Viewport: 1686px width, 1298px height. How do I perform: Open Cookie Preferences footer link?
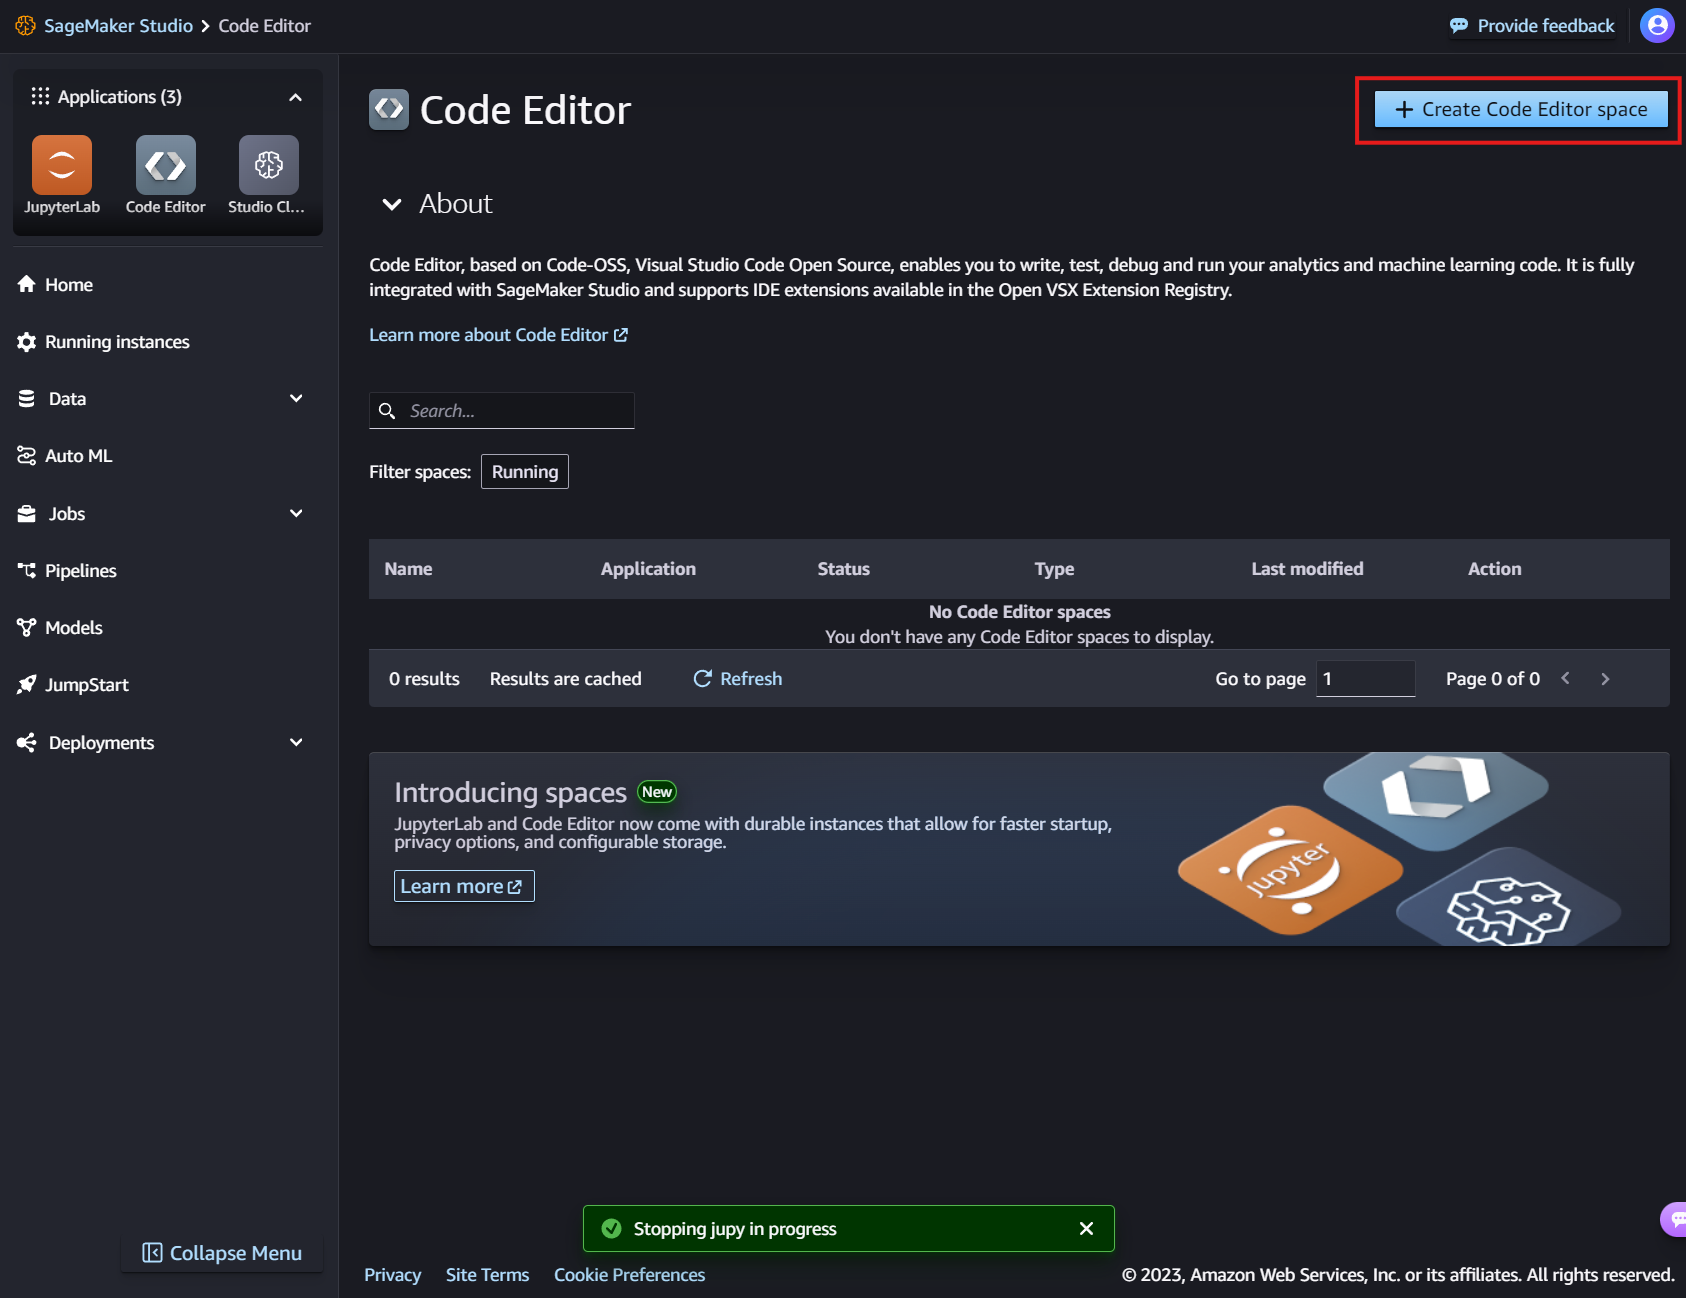[629, 1275]
